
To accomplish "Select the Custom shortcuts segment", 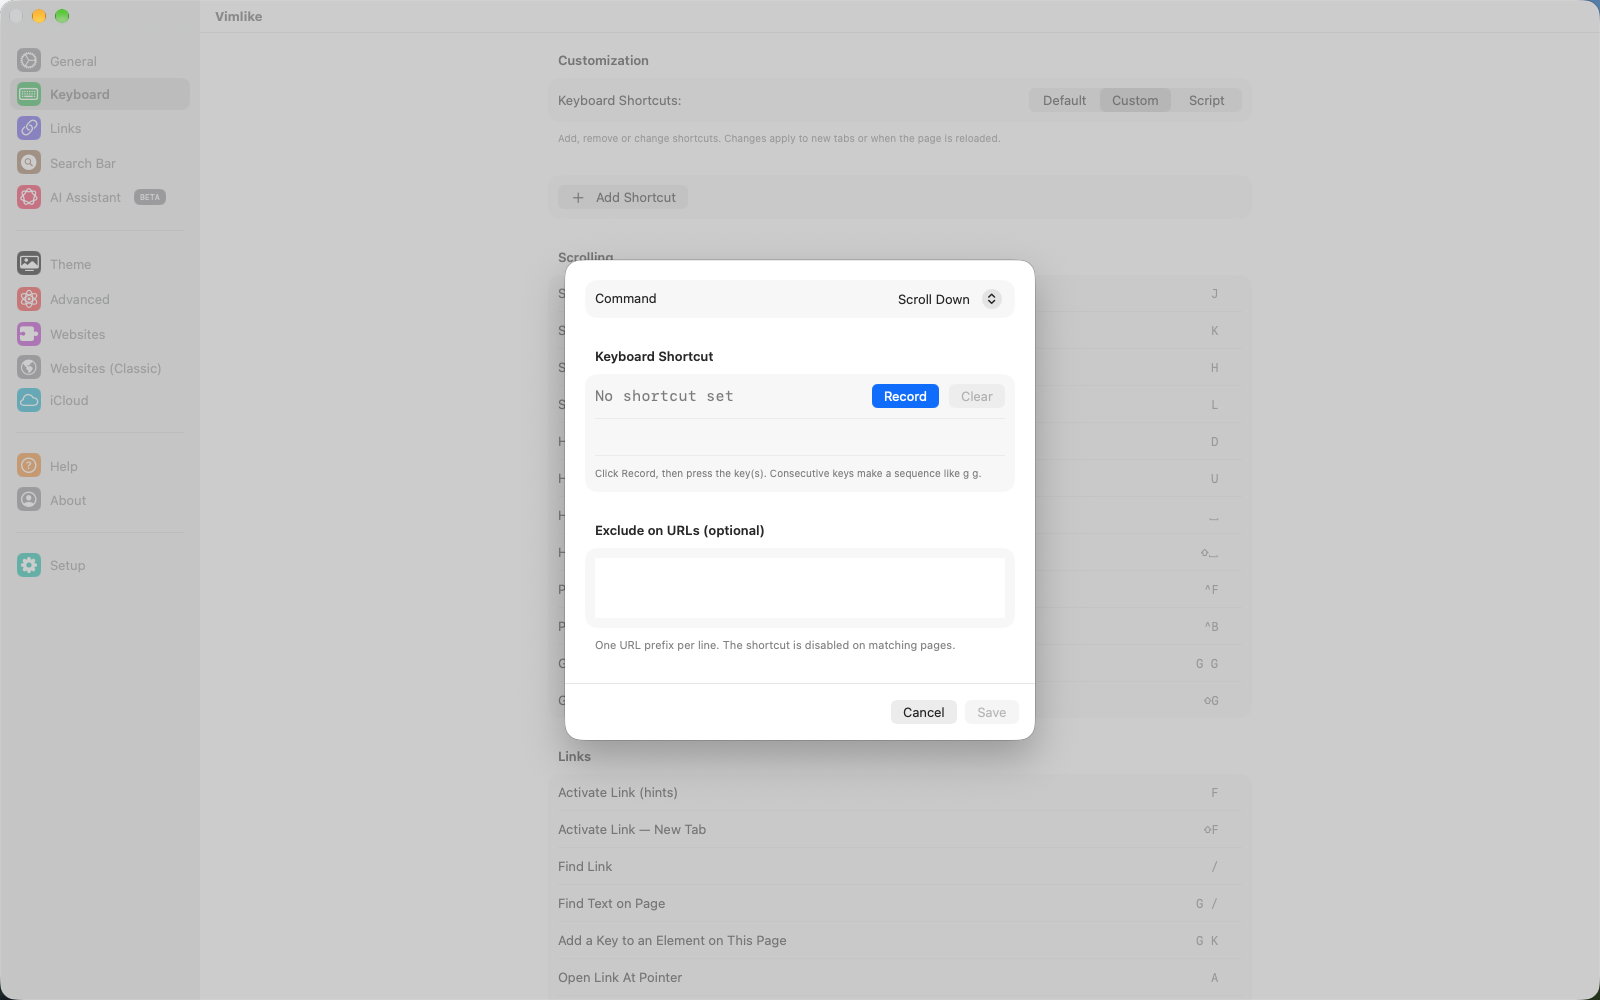I will [1135, 101].
